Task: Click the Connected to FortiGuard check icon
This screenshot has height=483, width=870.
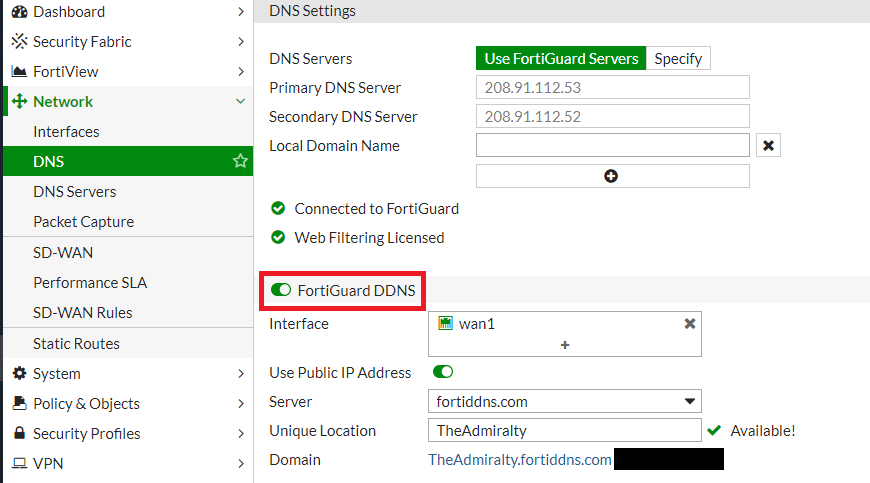Action: [x=278, y=209]
